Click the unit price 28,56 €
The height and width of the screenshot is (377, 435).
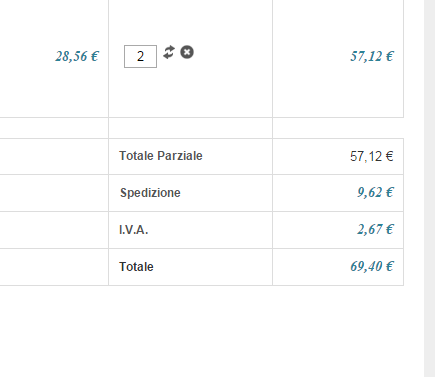click(77, 56)
